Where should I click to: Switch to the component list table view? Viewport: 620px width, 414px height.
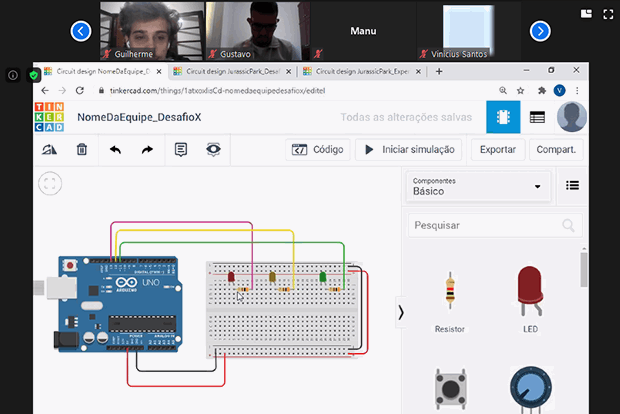(x=537, y=117)
